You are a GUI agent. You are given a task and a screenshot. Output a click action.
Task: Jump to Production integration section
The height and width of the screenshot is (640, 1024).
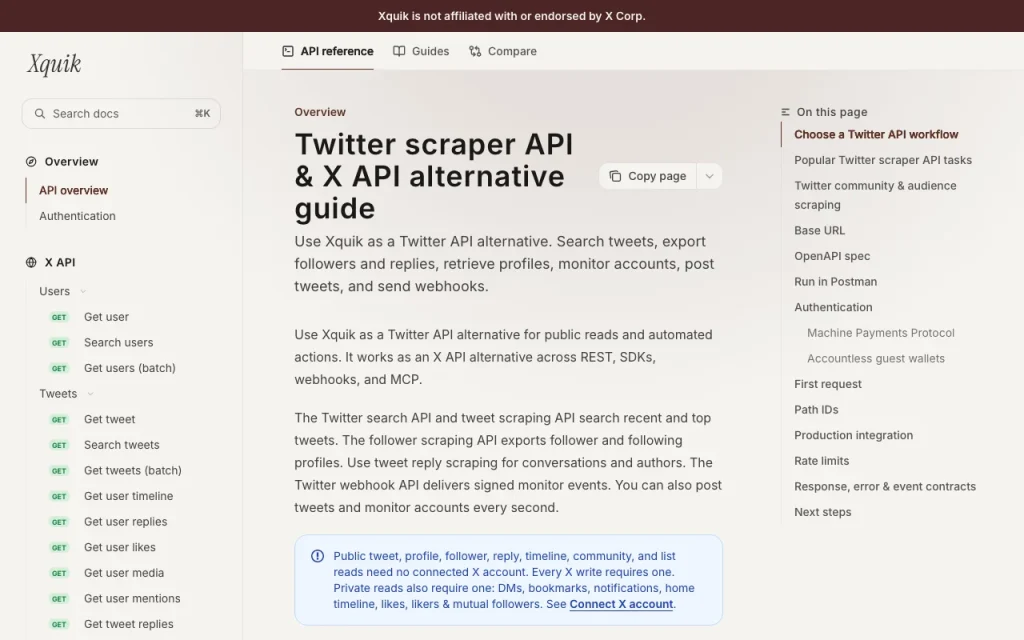(854, 435)
